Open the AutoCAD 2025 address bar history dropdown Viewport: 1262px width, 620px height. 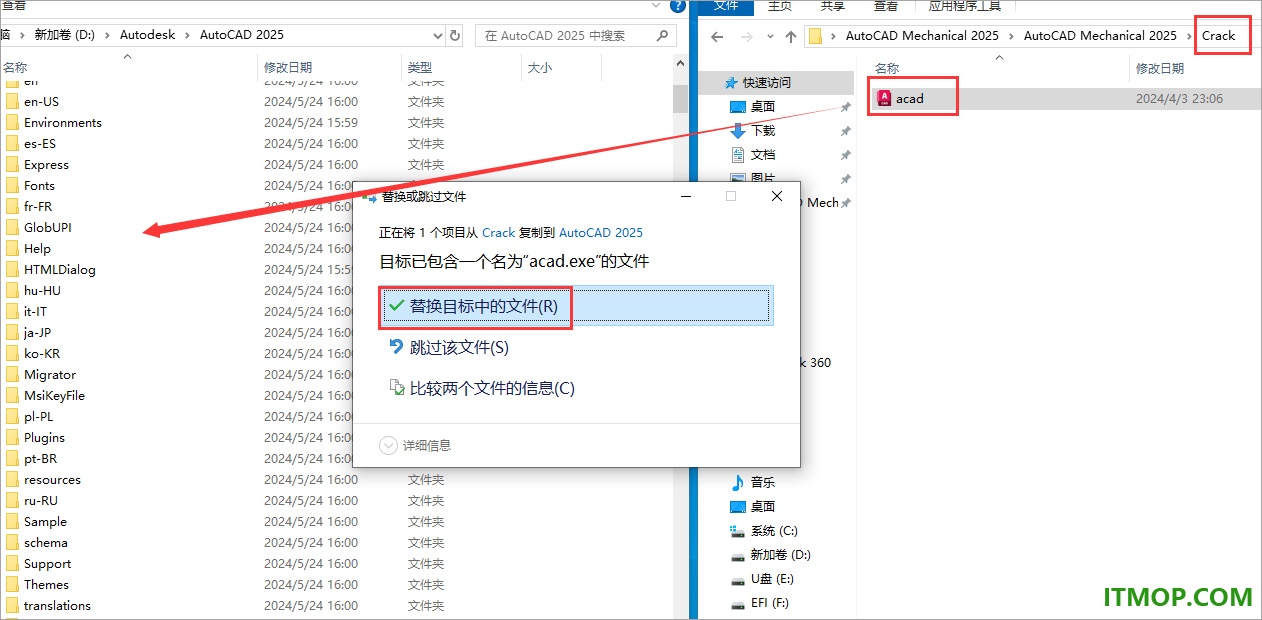click(x=438, y=35)
